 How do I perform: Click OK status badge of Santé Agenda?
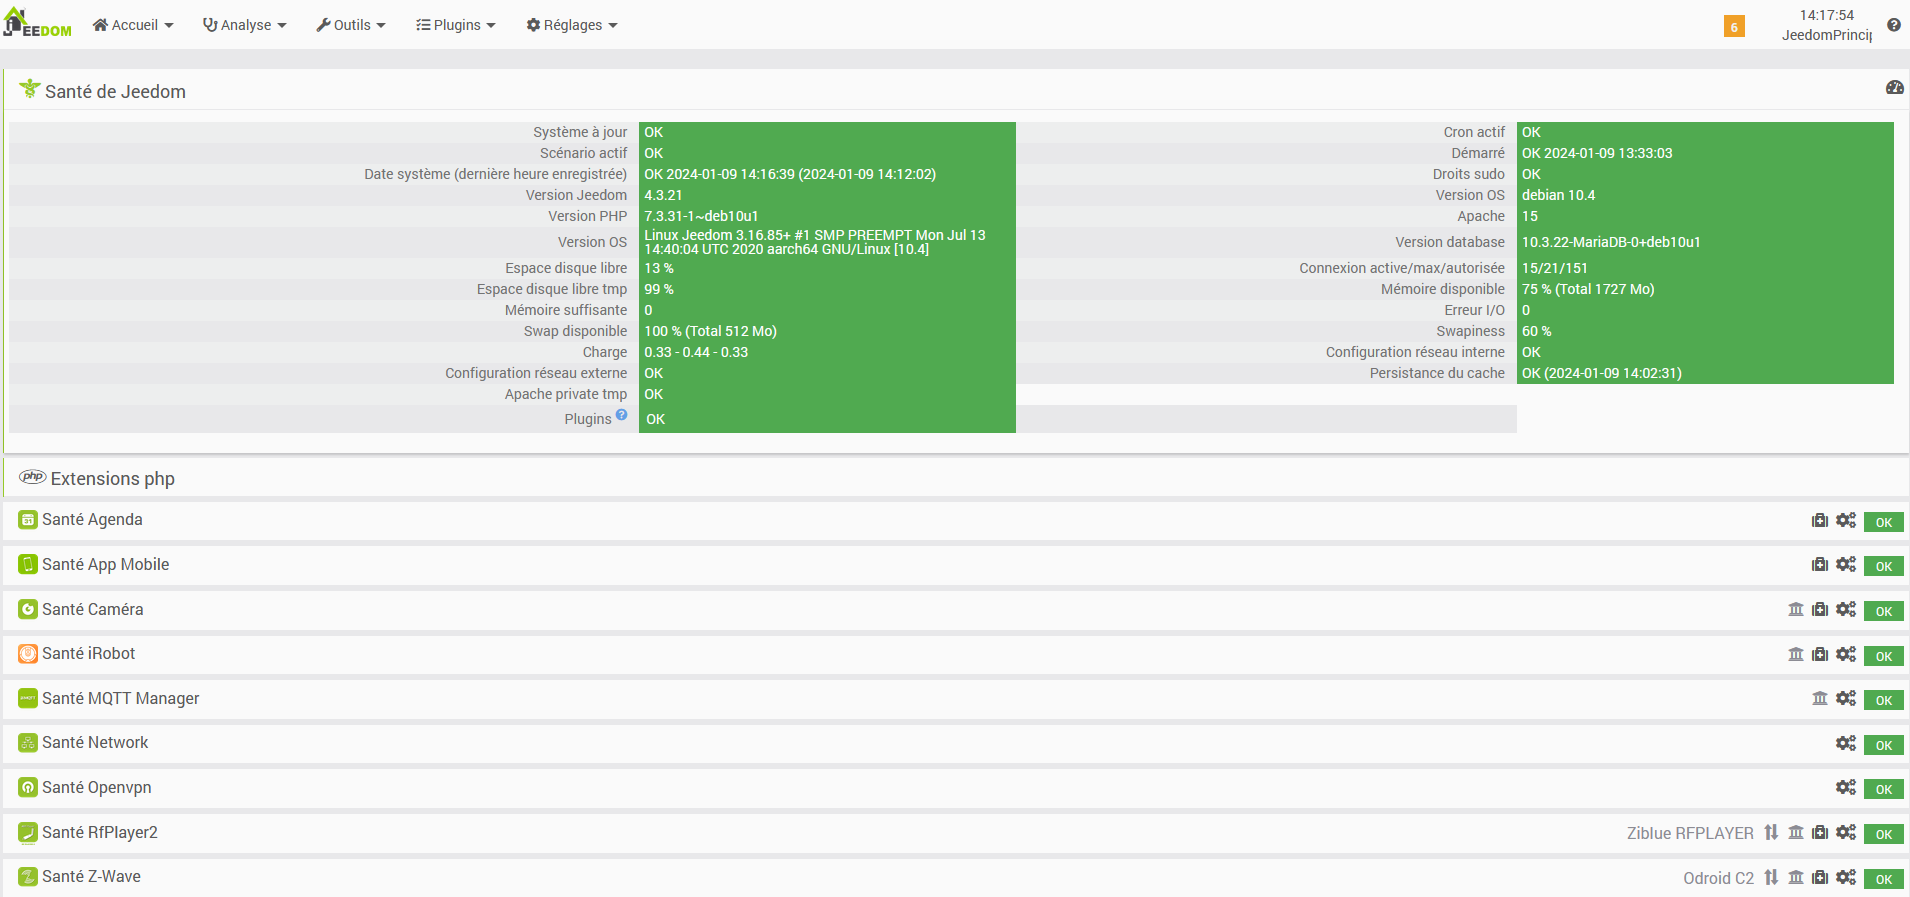click(x=1884, y=522)
